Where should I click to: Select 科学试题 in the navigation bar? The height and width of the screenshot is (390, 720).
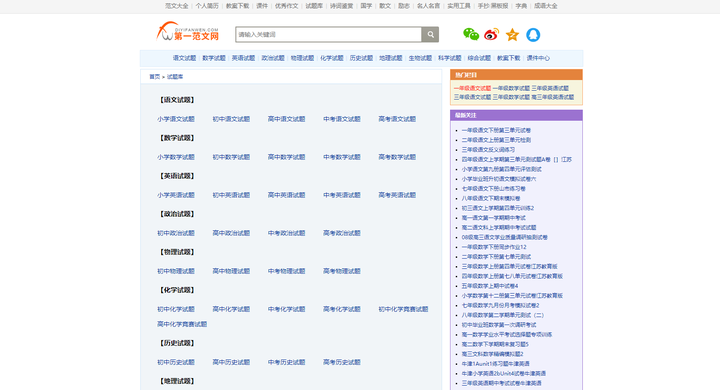pos(450,58)
